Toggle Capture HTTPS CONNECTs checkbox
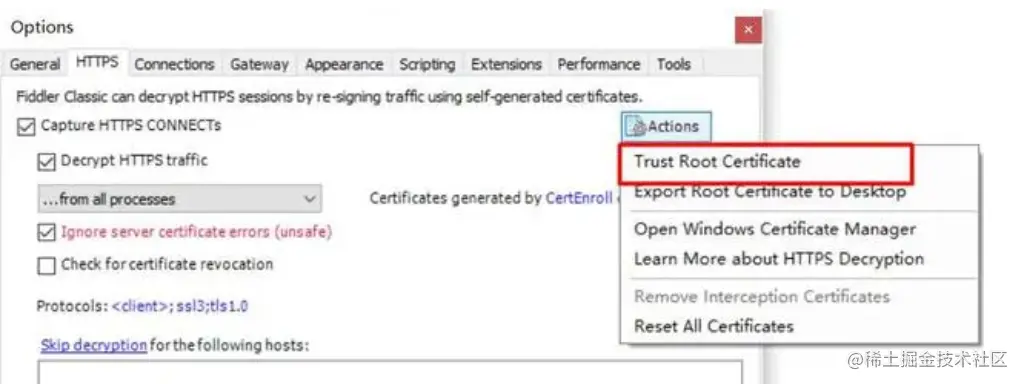The image size is (1022, 384). point(26,126)
